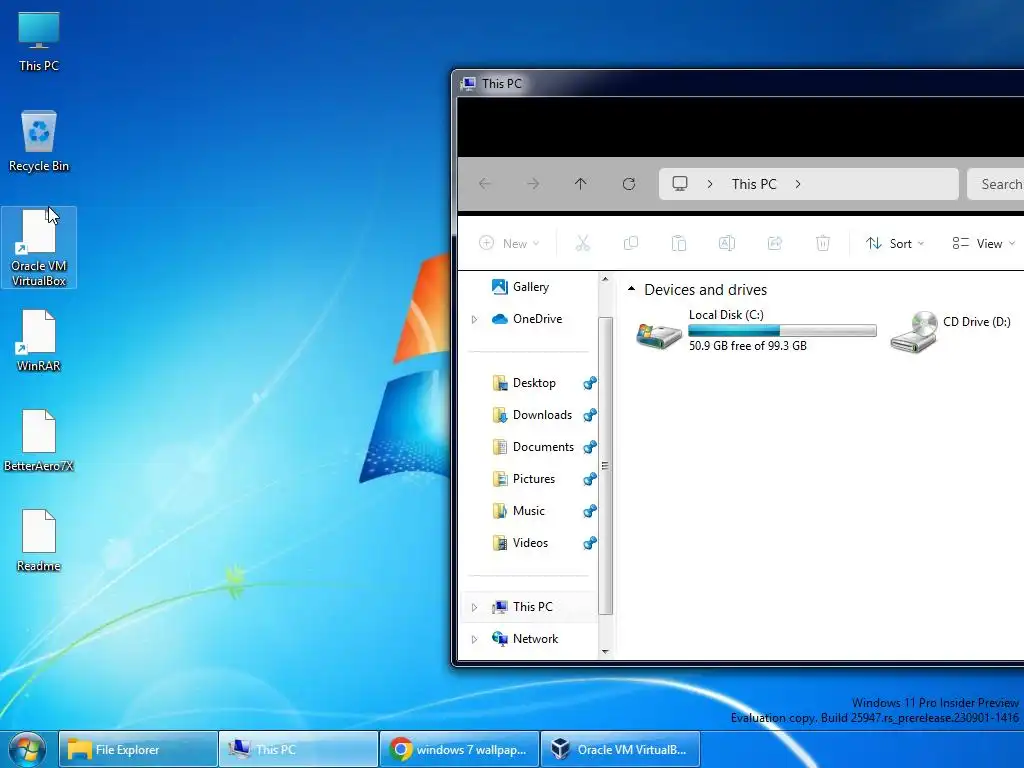Select the Recycle Bin desktop icon
This screenshot has height=768, width=1024.
39,141
